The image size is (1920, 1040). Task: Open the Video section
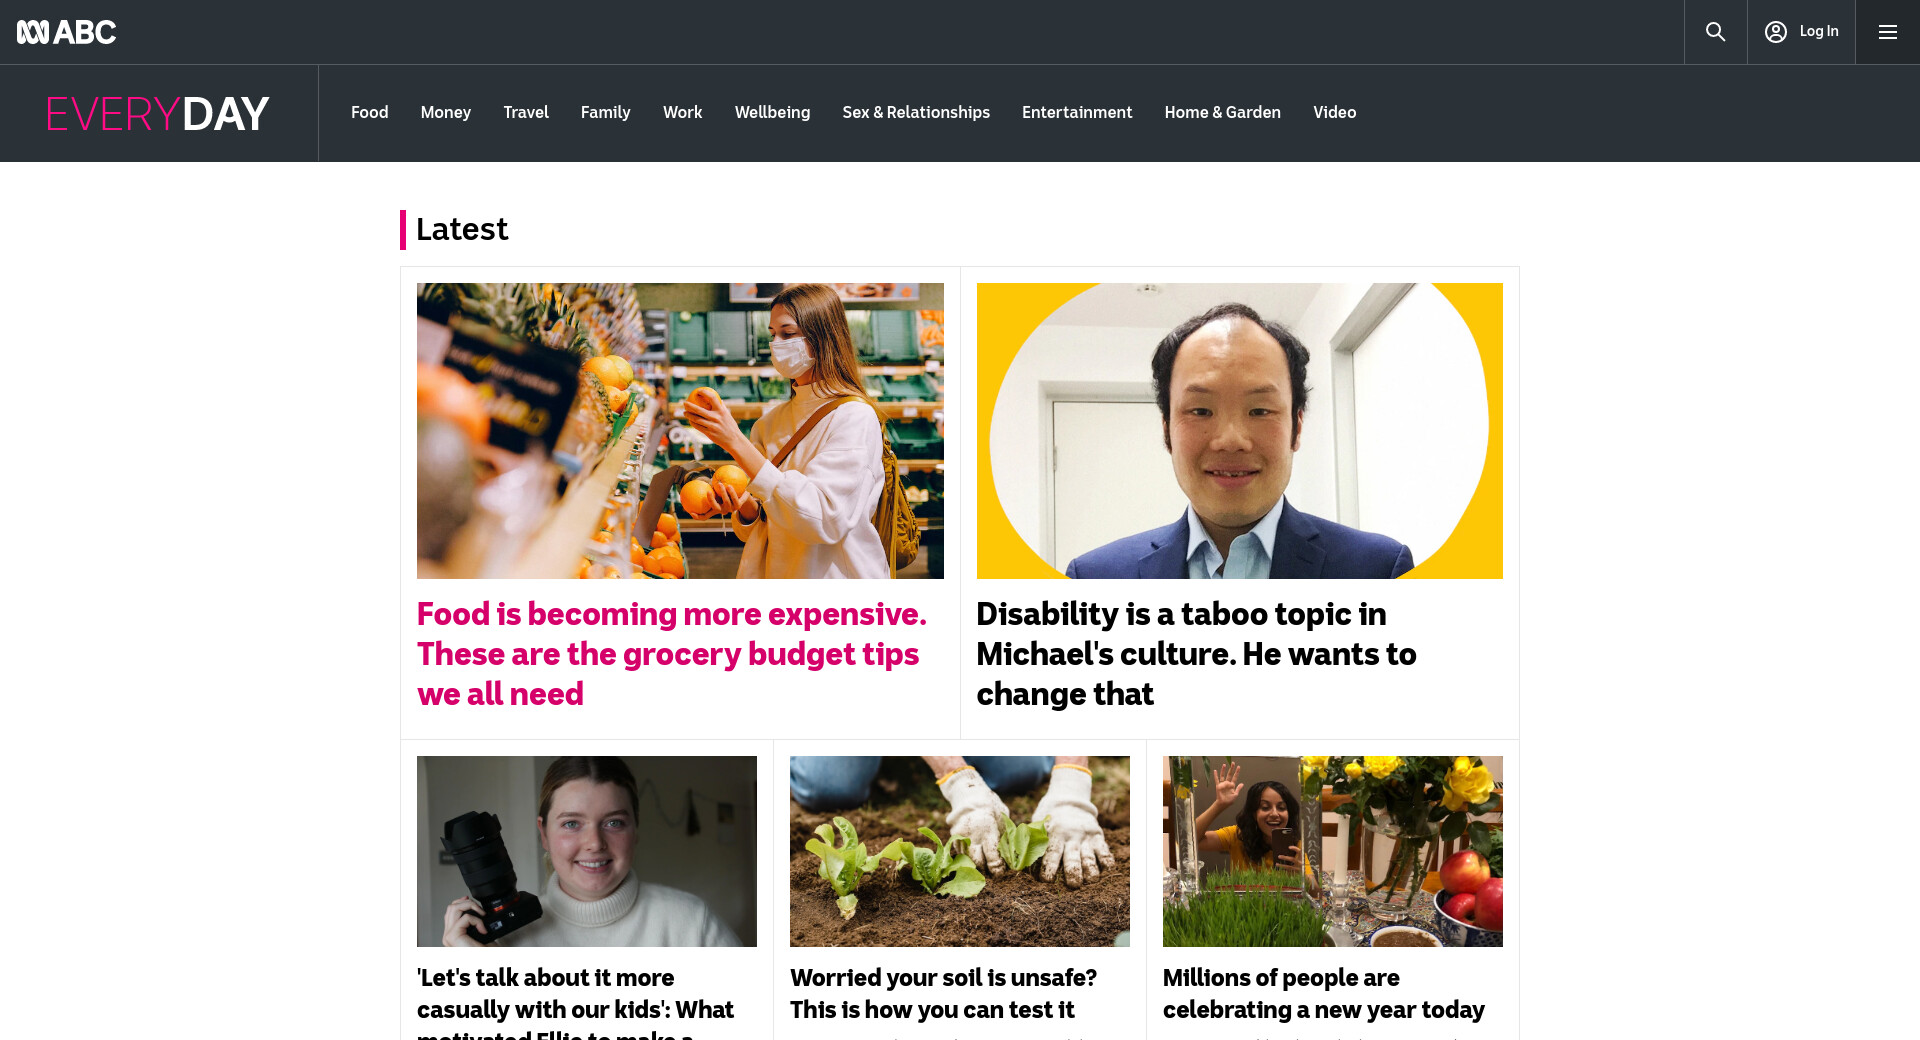tap(1334, 113)
